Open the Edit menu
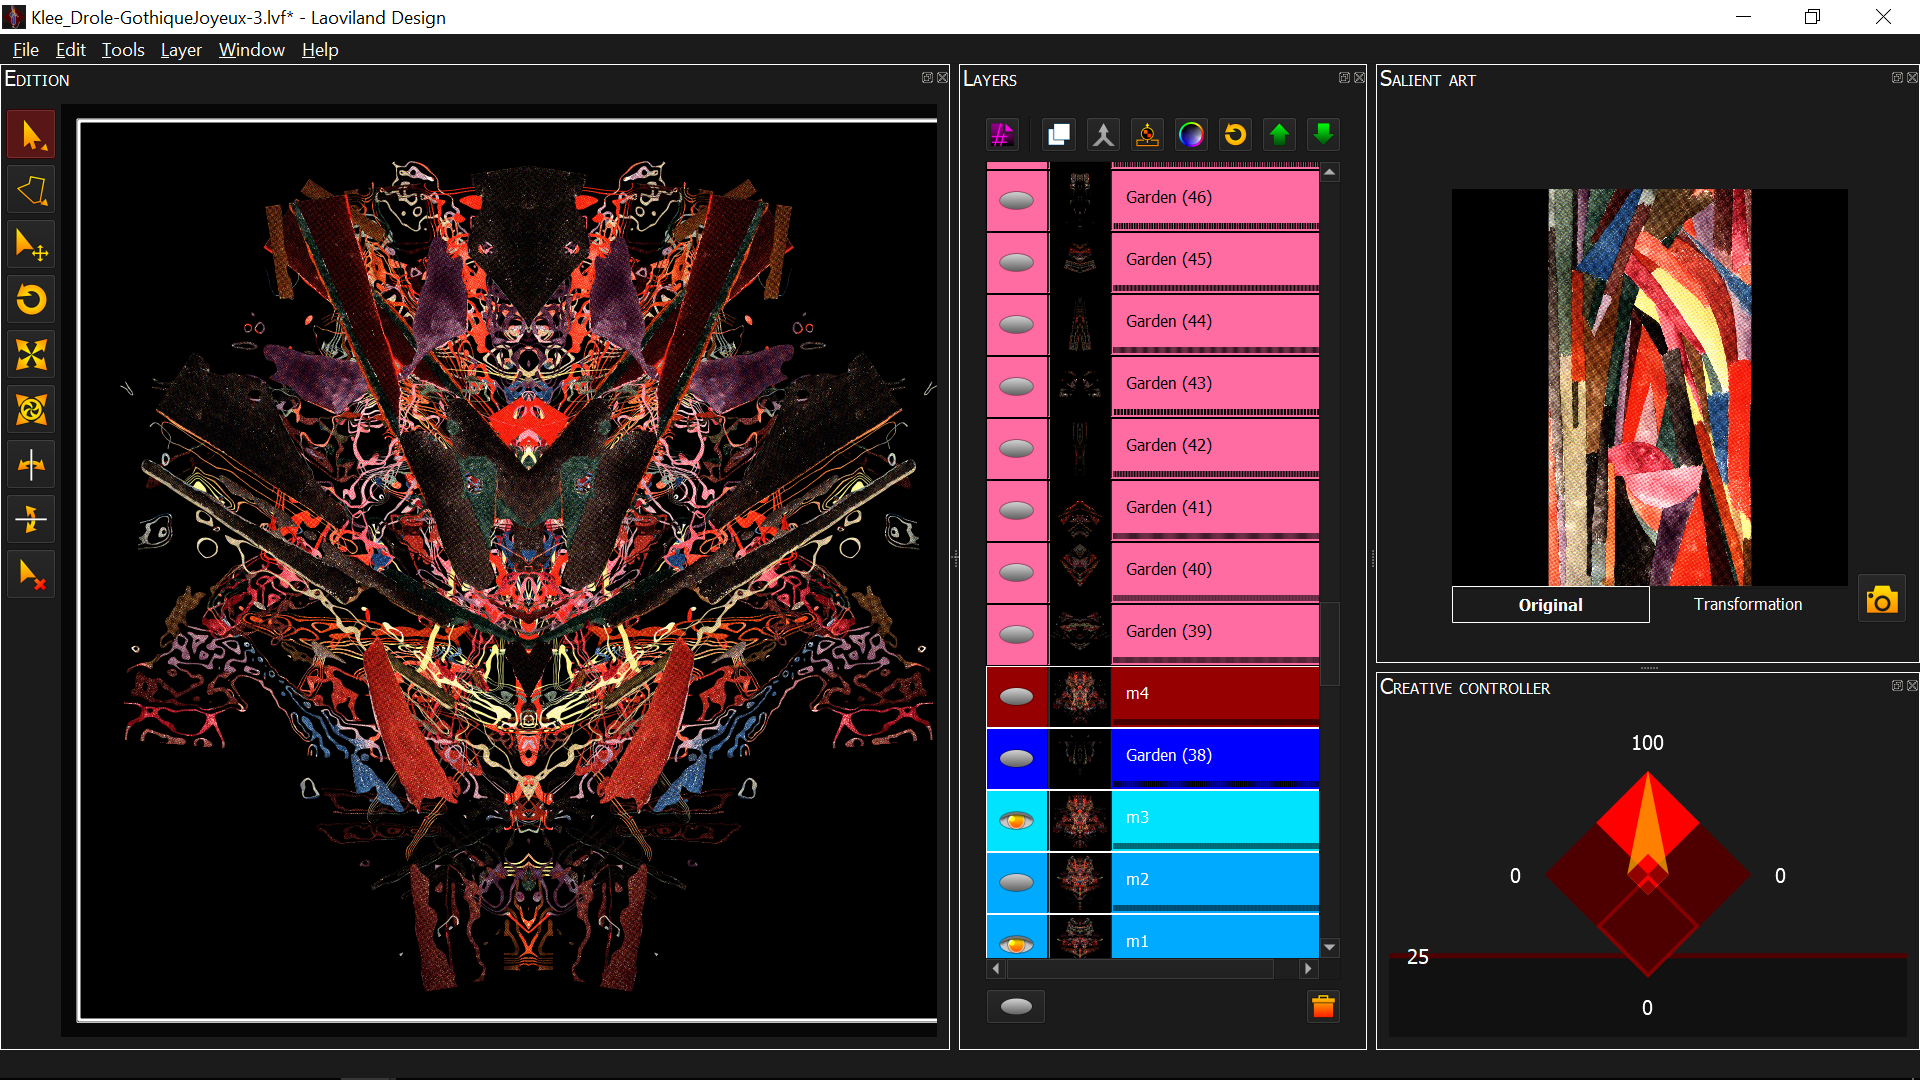This screenshot has height=1080, width=1920. tap(69, 49)
